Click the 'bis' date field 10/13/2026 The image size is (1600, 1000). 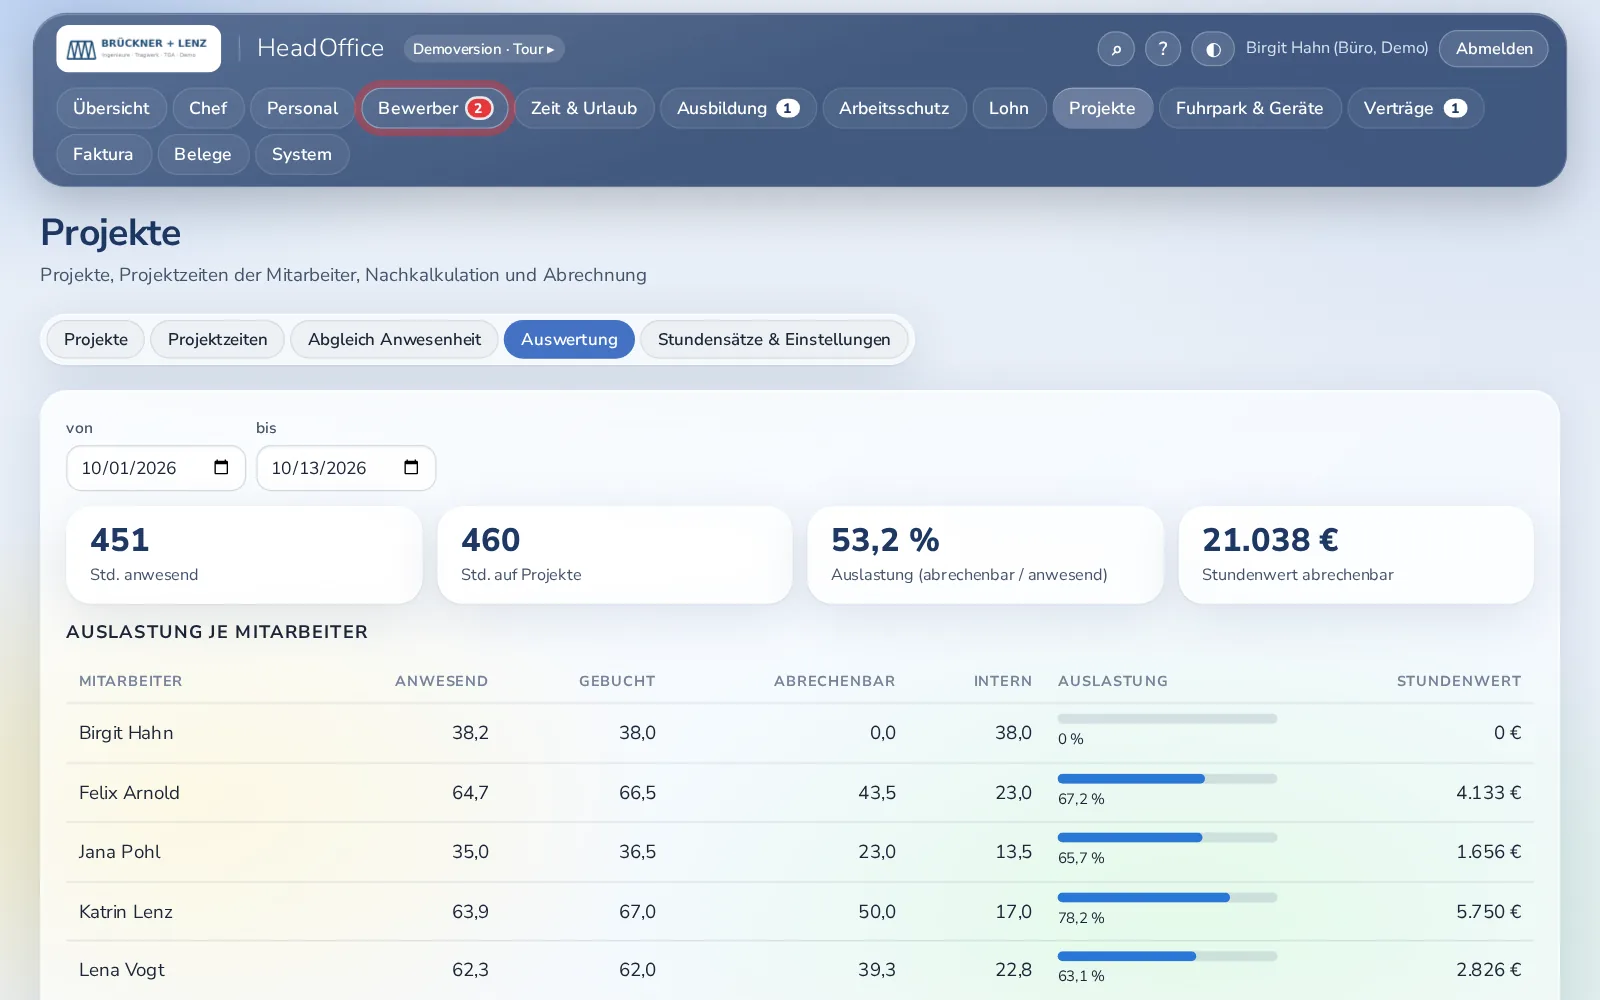click(x=346, y=468)
